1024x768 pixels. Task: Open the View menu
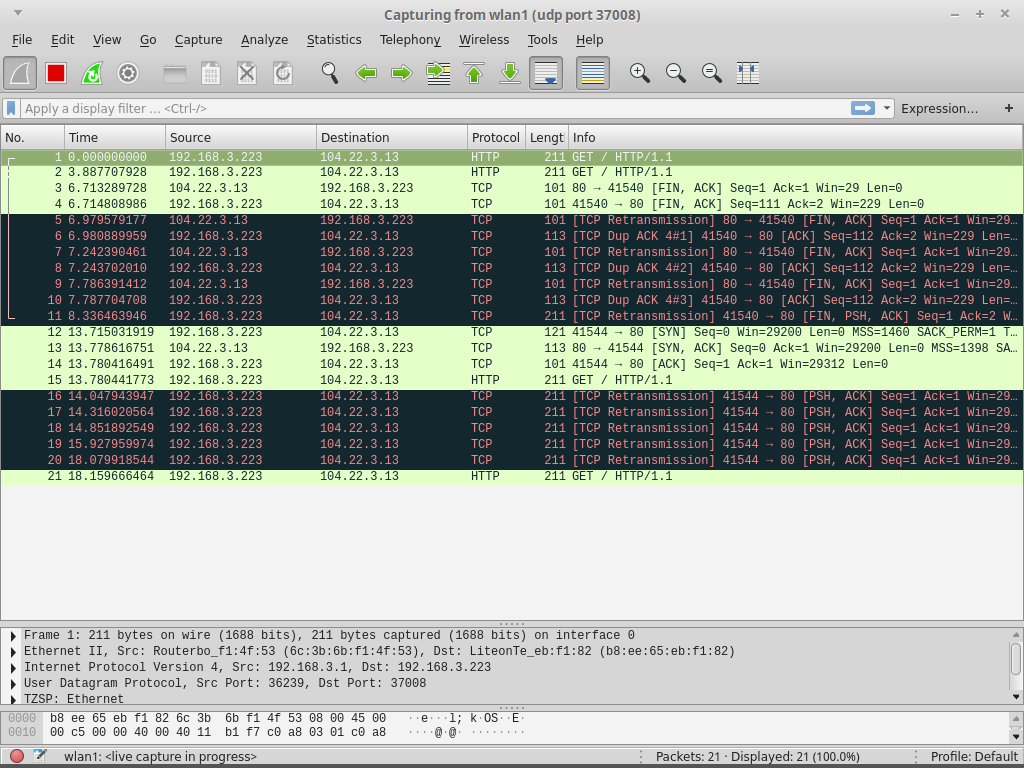pyautogui.click(x=106, y=40)
